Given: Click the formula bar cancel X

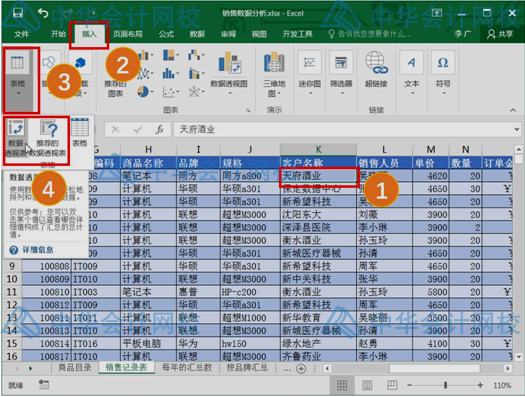Looking at the screenshot, I should (115, 130).
